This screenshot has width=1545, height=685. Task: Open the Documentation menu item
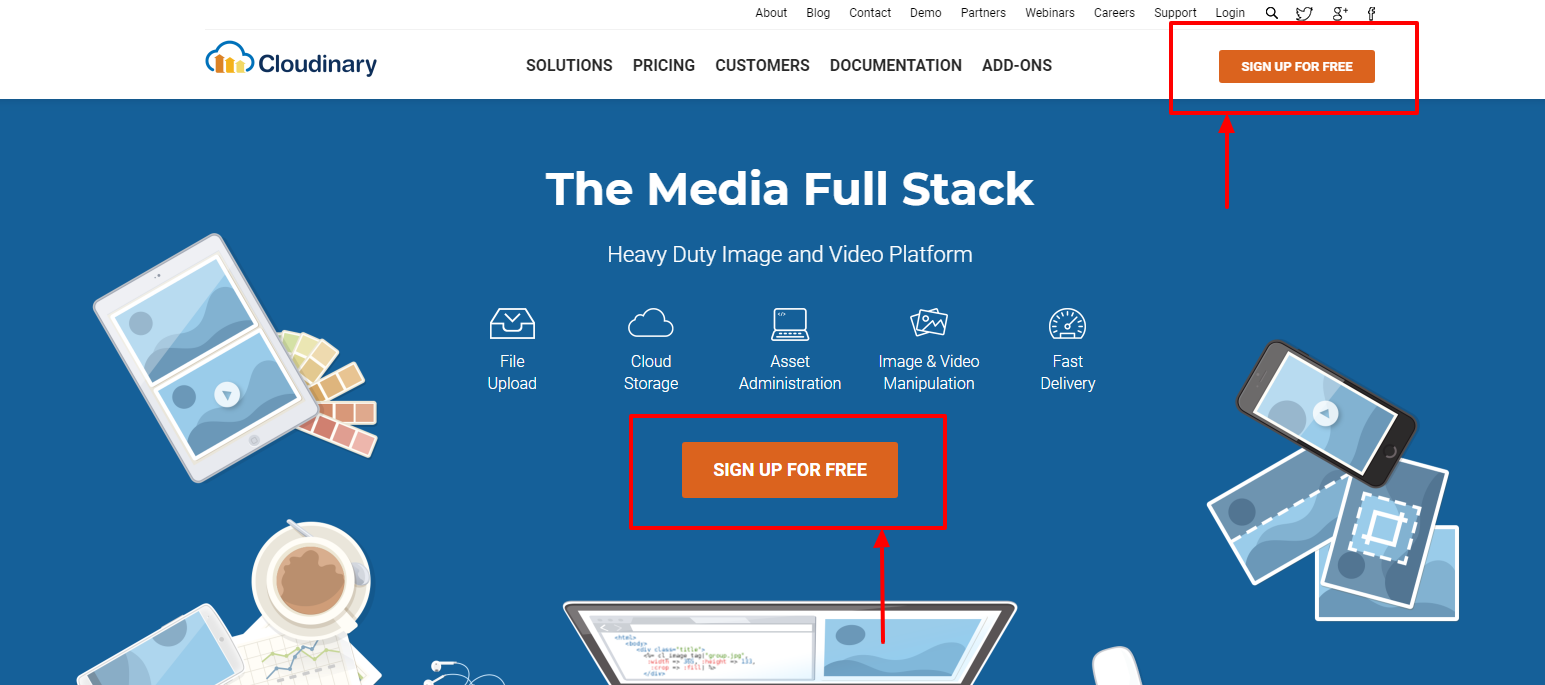point(896,65)
